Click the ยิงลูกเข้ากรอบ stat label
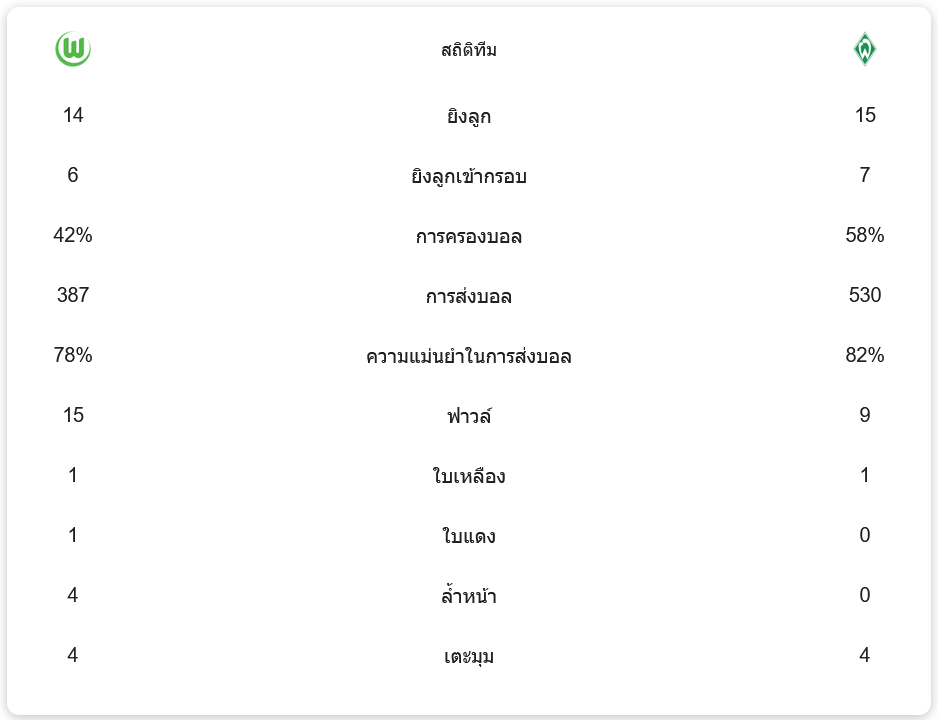 point(469,177)
